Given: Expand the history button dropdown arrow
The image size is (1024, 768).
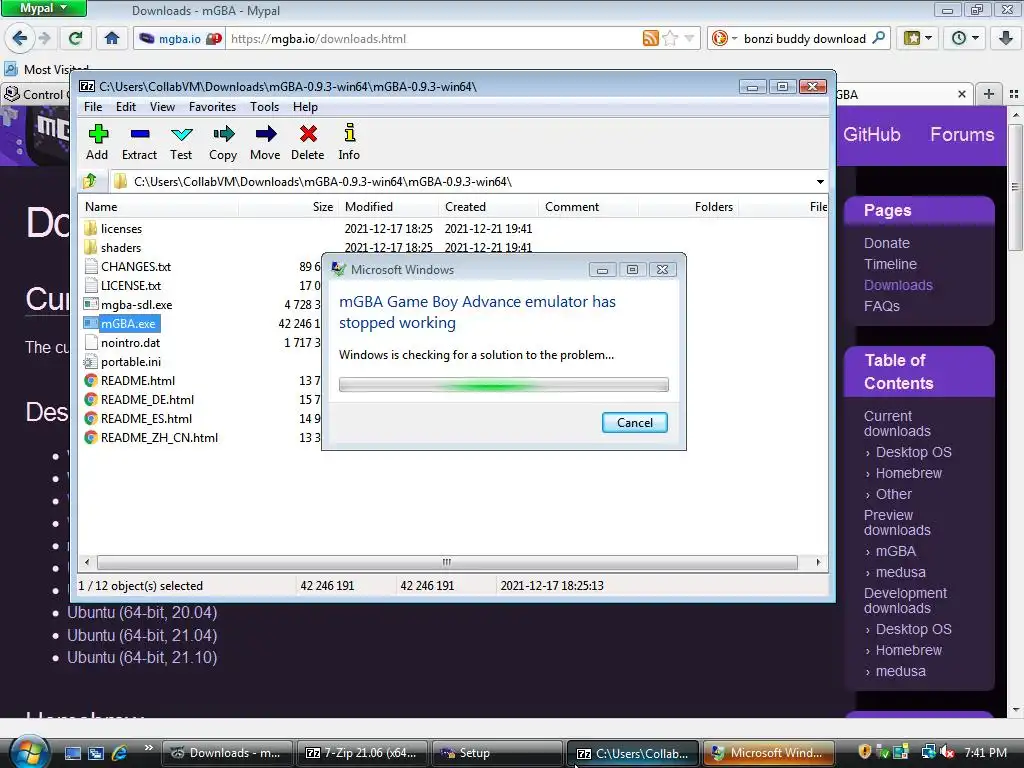Looking at the screenshot, I should point(975,39).
